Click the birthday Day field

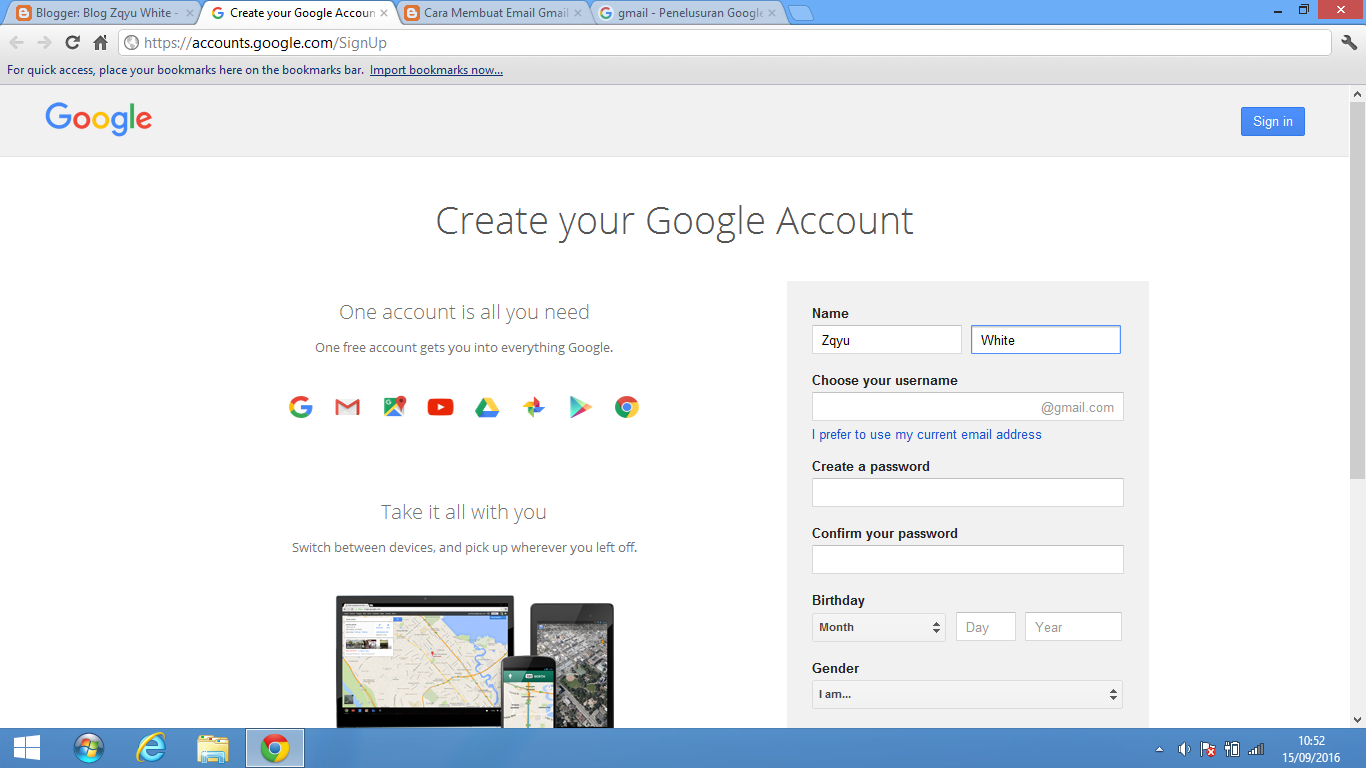[986, 627]
